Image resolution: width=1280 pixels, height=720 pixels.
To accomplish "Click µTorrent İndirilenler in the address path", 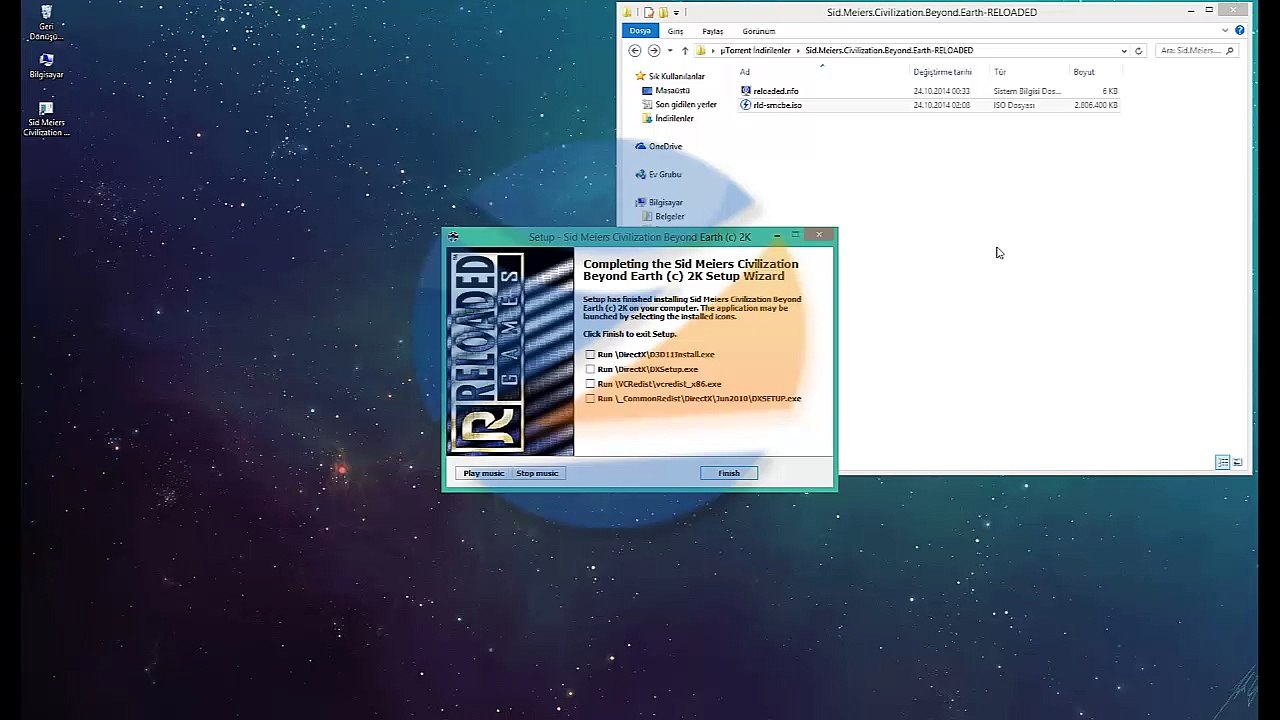I will point(755,50).
